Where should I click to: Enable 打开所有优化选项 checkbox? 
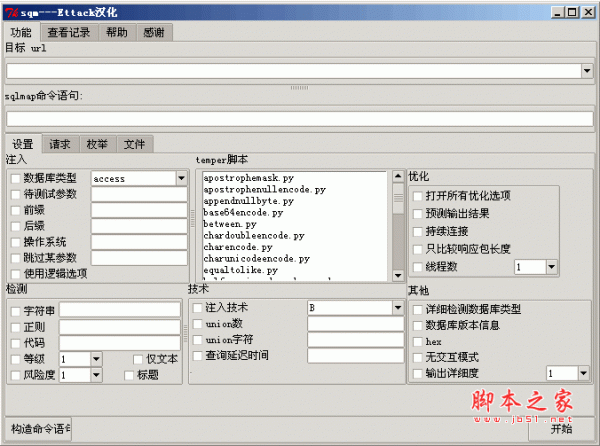point(417,196)
